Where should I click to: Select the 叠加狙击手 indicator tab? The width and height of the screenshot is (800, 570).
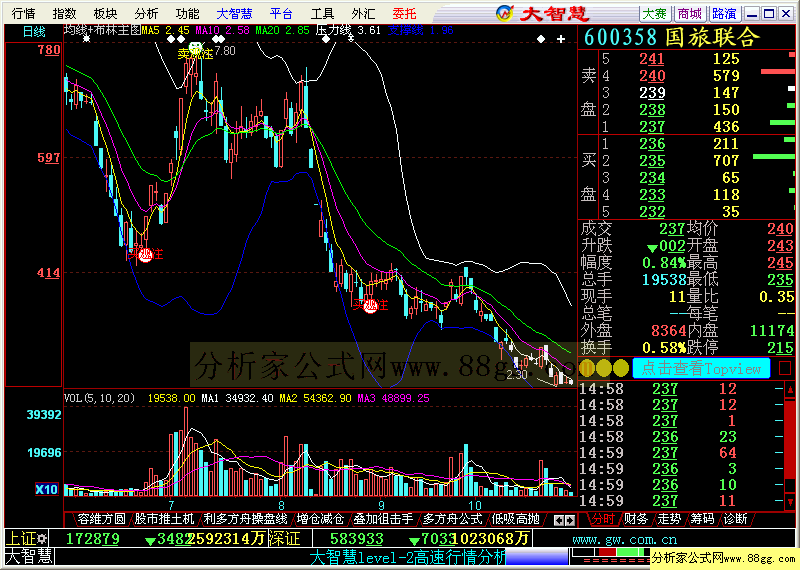(383, 519)
